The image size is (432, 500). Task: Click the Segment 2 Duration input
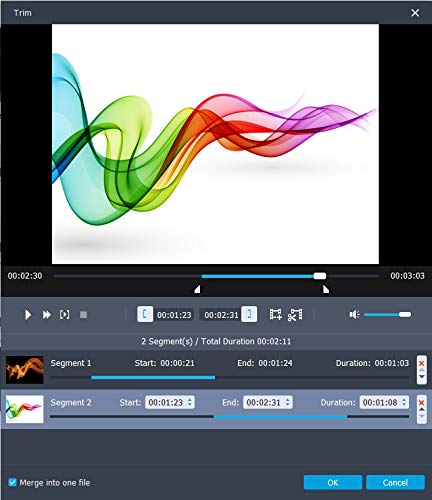384,403
